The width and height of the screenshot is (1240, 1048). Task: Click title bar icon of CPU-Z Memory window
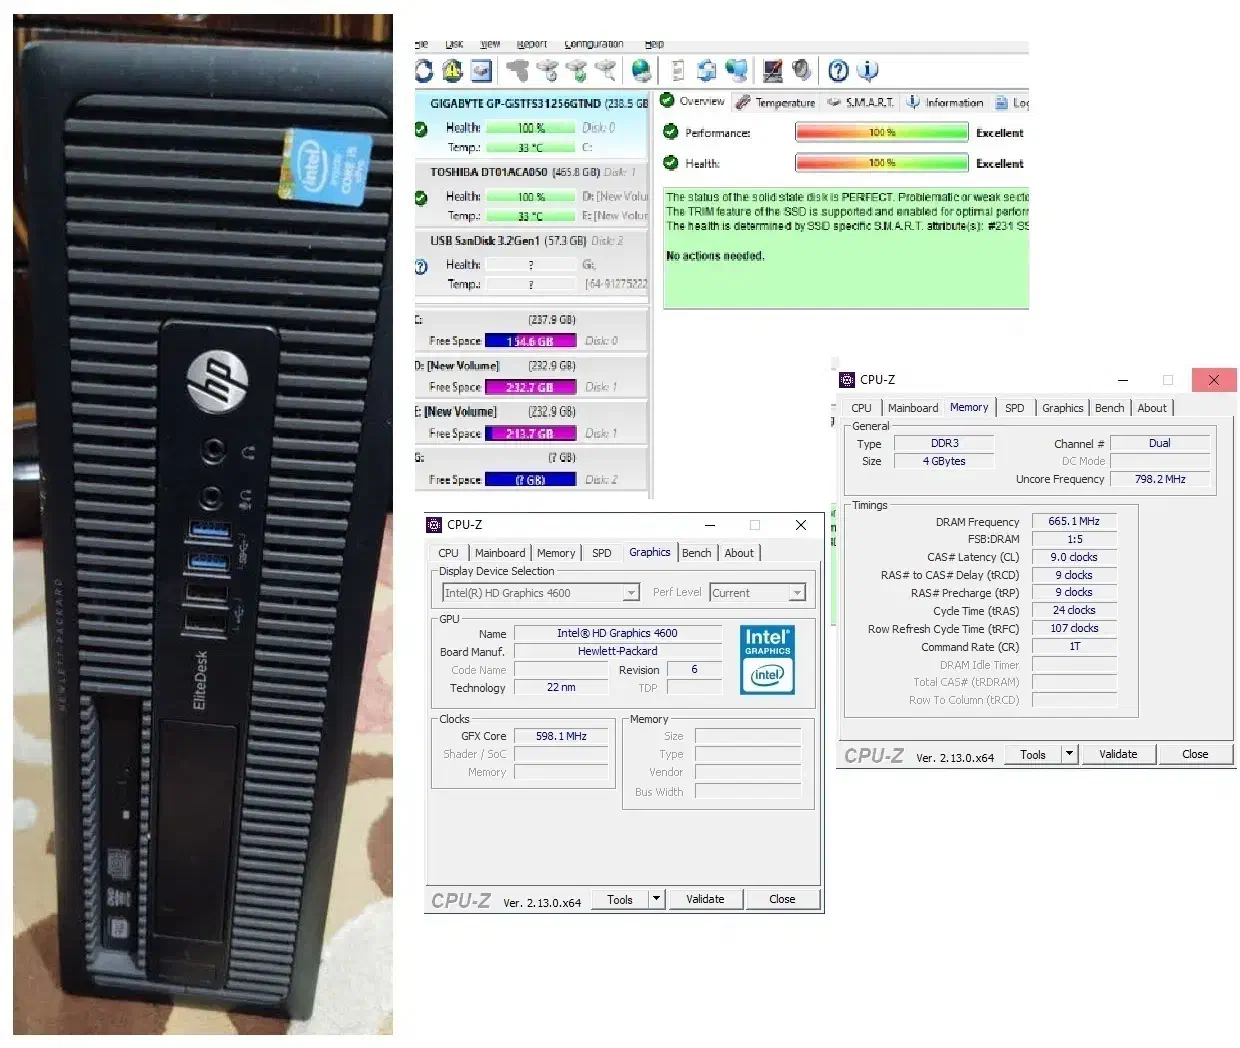tap(847, 379)
